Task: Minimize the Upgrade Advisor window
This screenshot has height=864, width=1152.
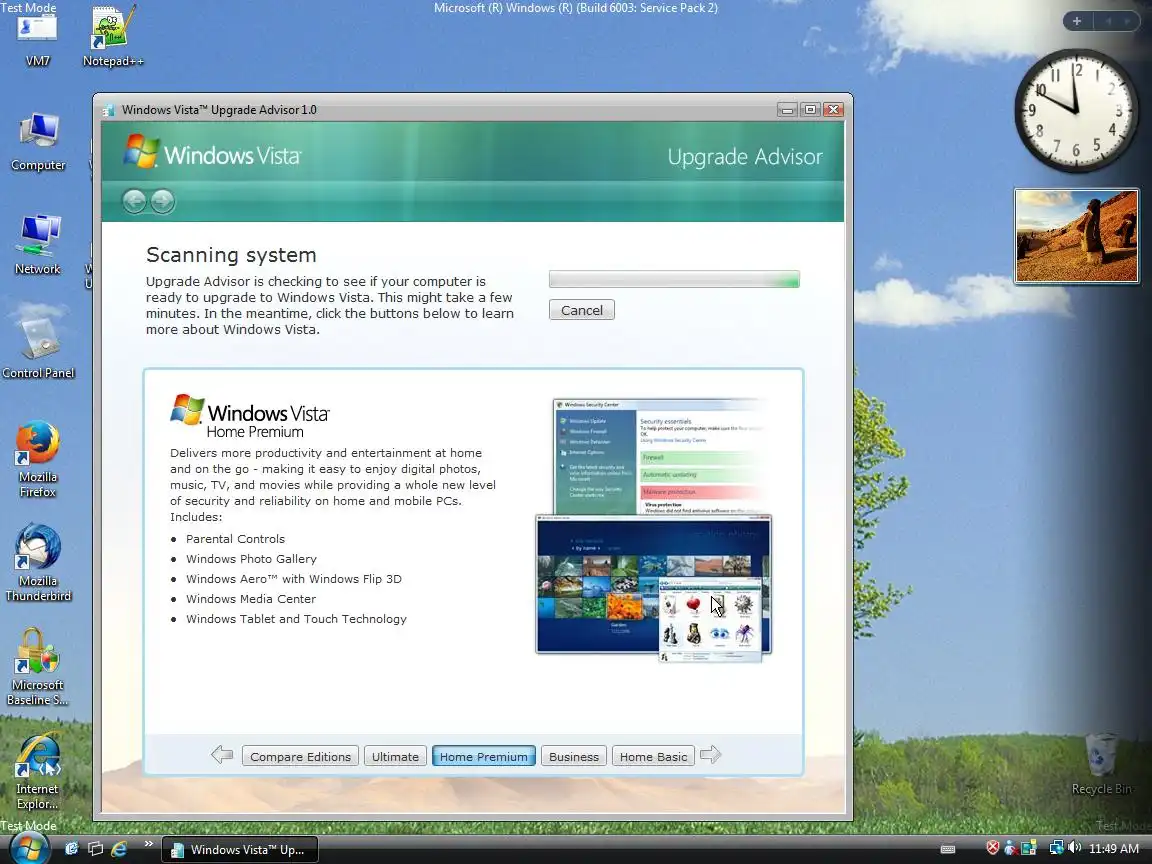Action: (787, 109)
